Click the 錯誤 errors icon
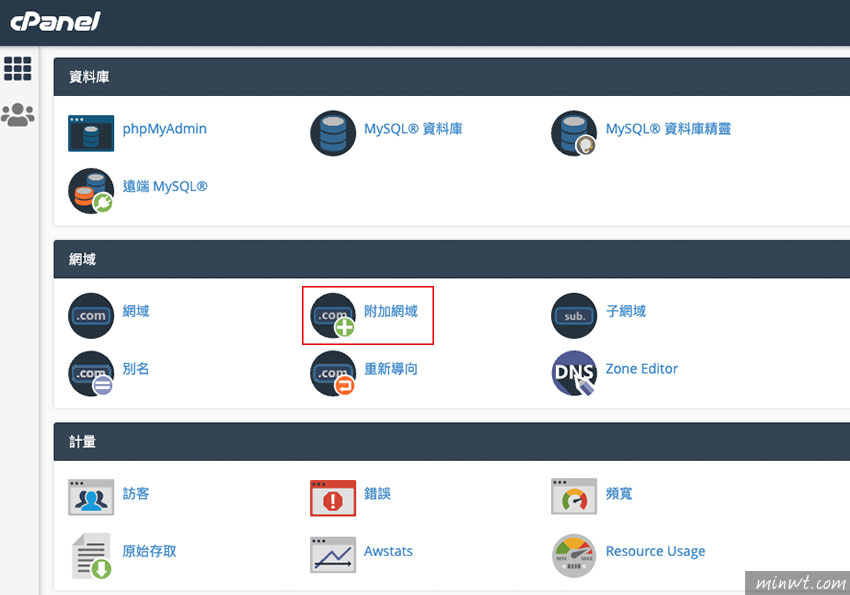The image size is (850, 595). [333, 497]
